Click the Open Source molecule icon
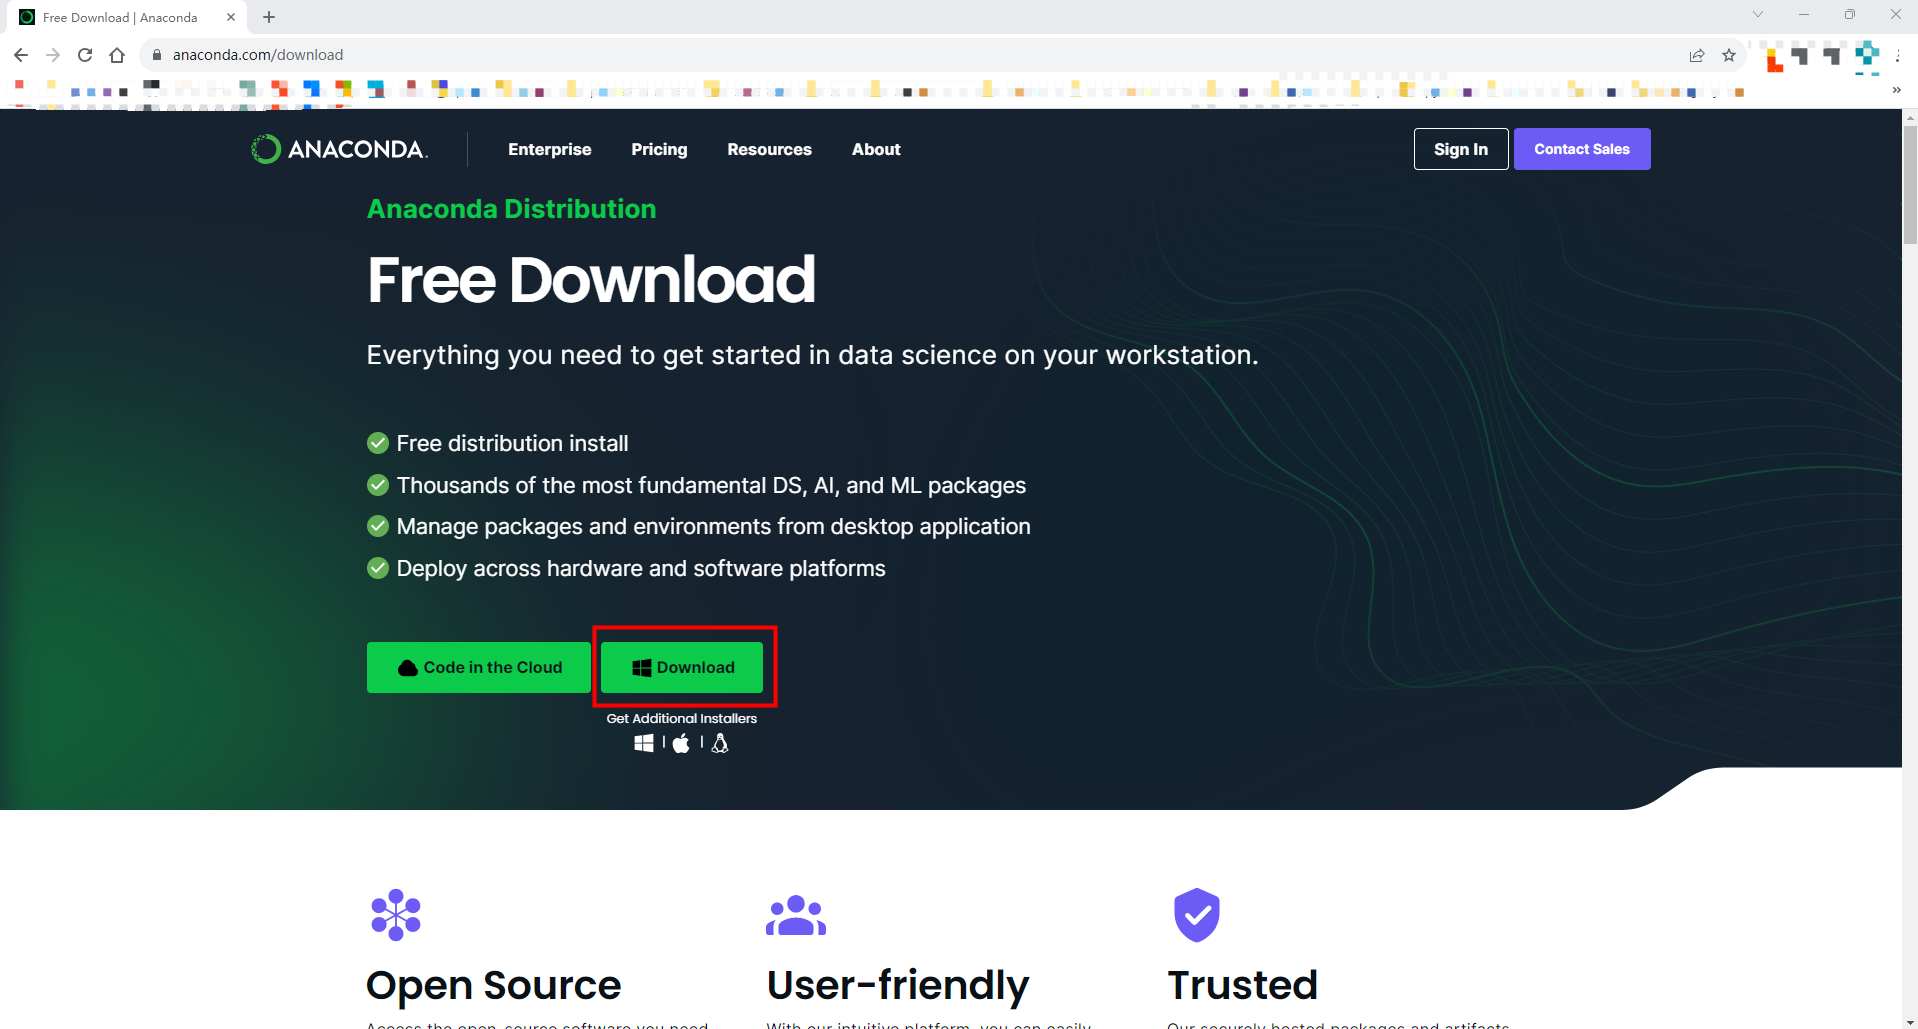 [x=396, y=914]
